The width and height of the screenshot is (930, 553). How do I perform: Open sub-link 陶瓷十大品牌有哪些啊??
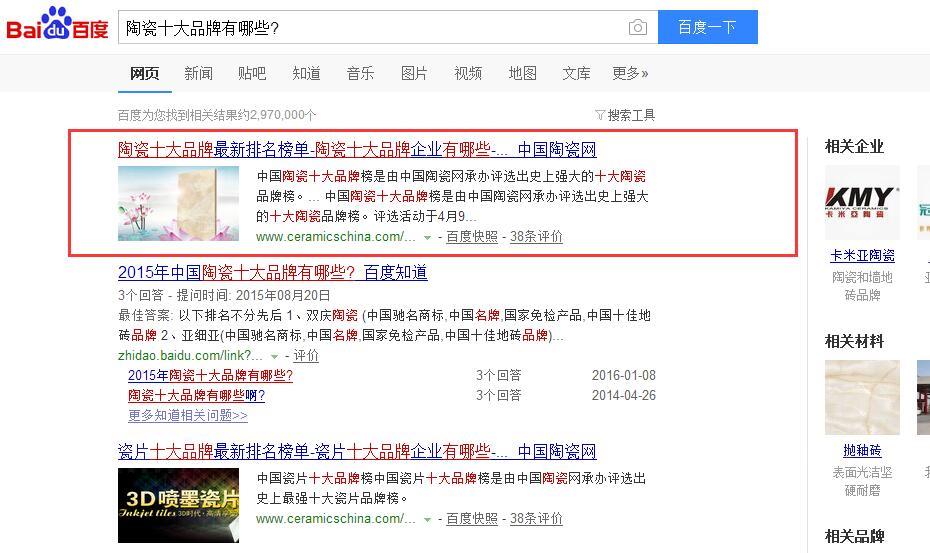(x=196, y=395)
